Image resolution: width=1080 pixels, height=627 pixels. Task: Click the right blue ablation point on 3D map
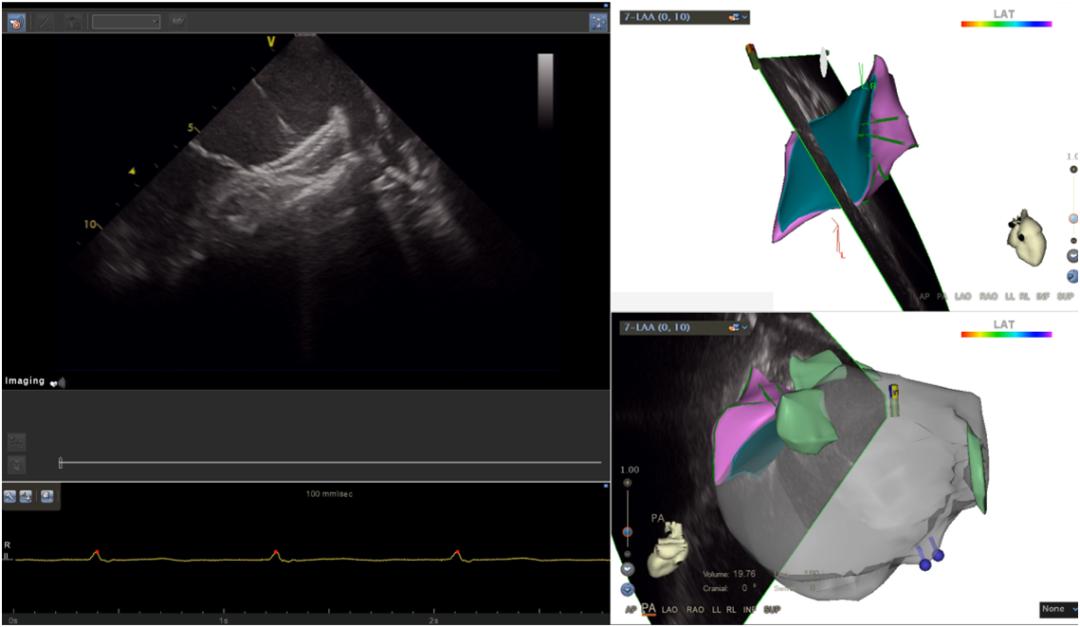pyautogui.click(x=938, y=555)
